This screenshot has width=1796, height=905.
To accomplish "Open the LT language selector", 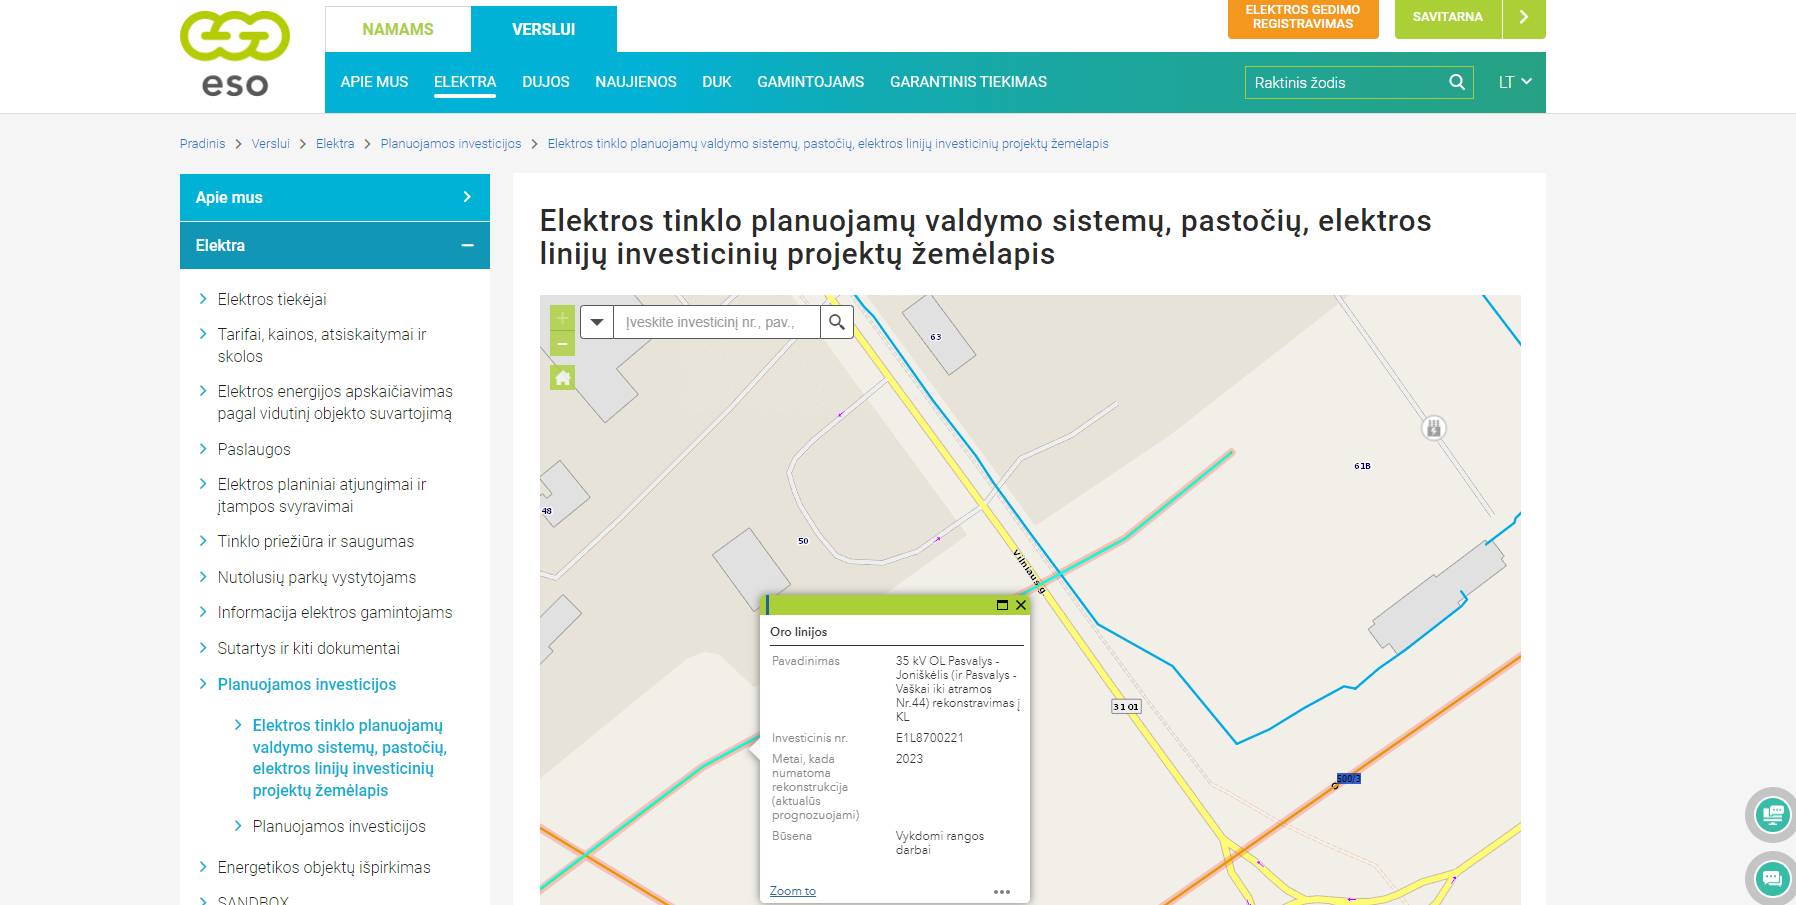I will tap(1514, 82).
